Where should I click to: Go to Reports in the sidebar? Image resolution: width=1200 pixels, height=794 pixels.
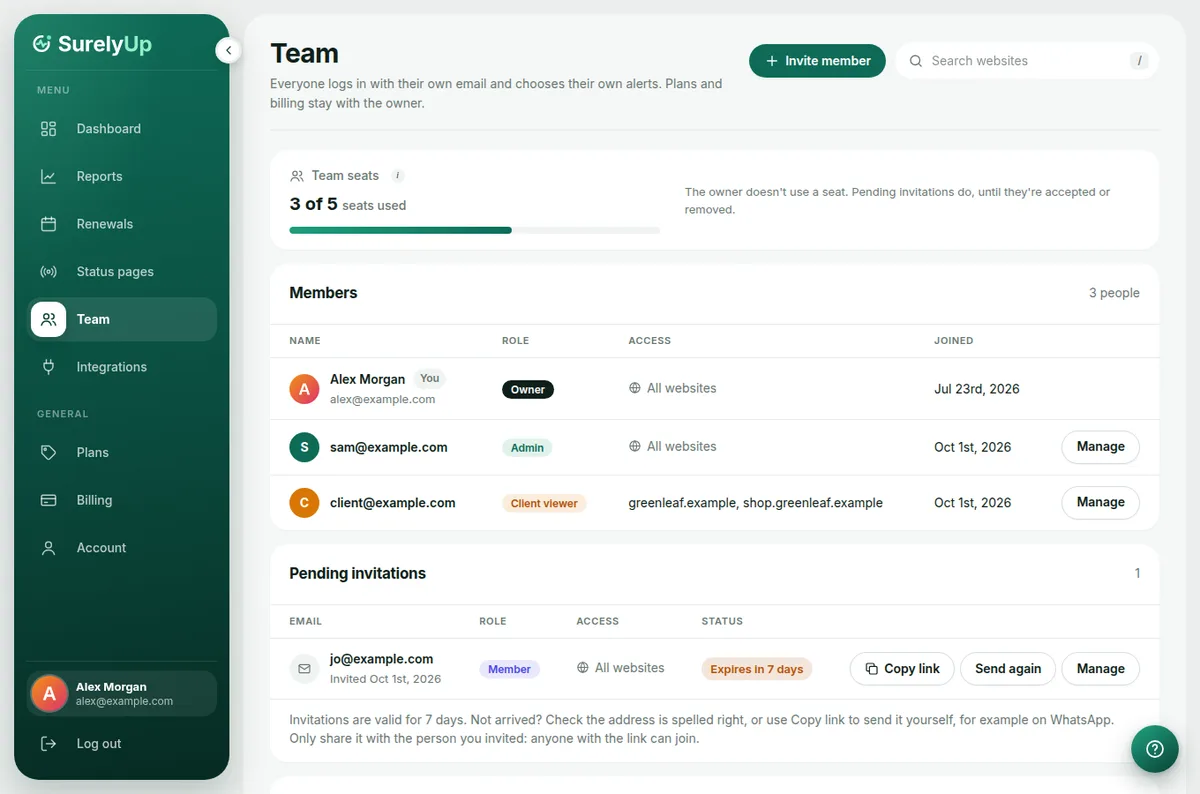(123, 176)
